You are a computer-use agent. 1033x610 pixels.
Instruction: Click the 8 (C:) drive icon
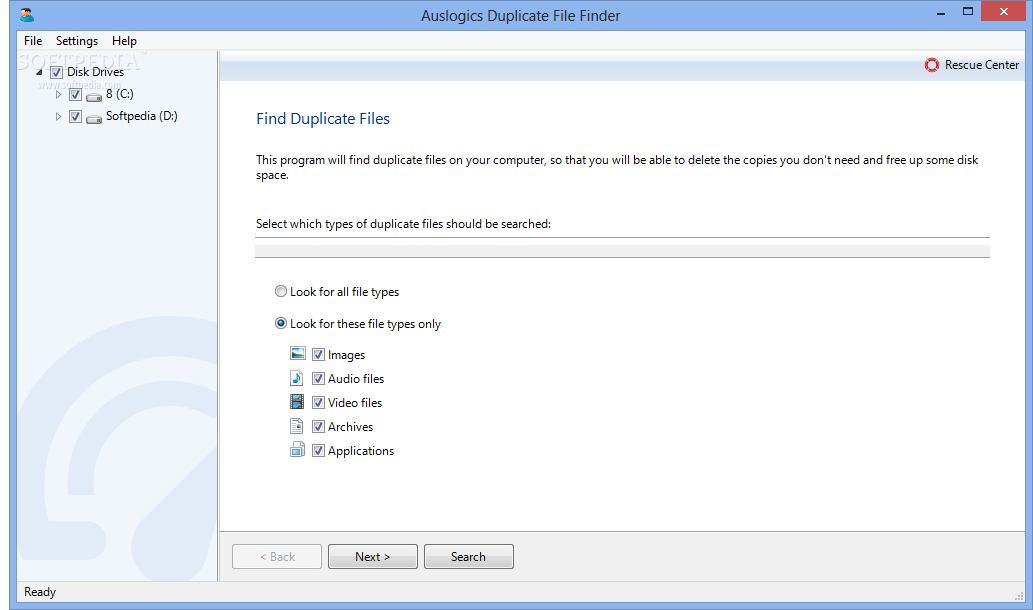94,96
